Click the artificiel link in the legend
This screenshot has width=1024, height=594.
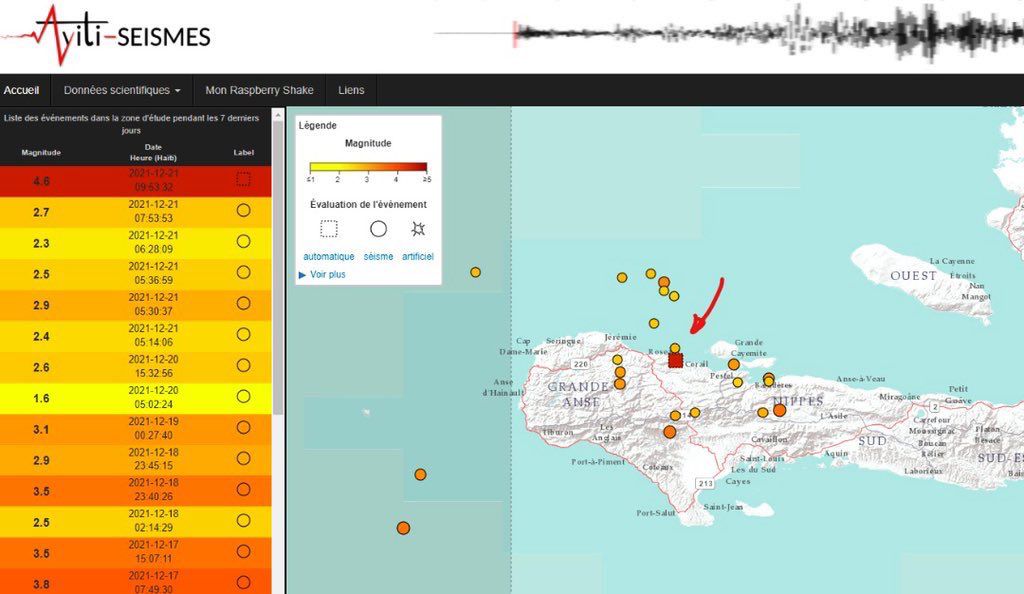click(x=418, y=257)
